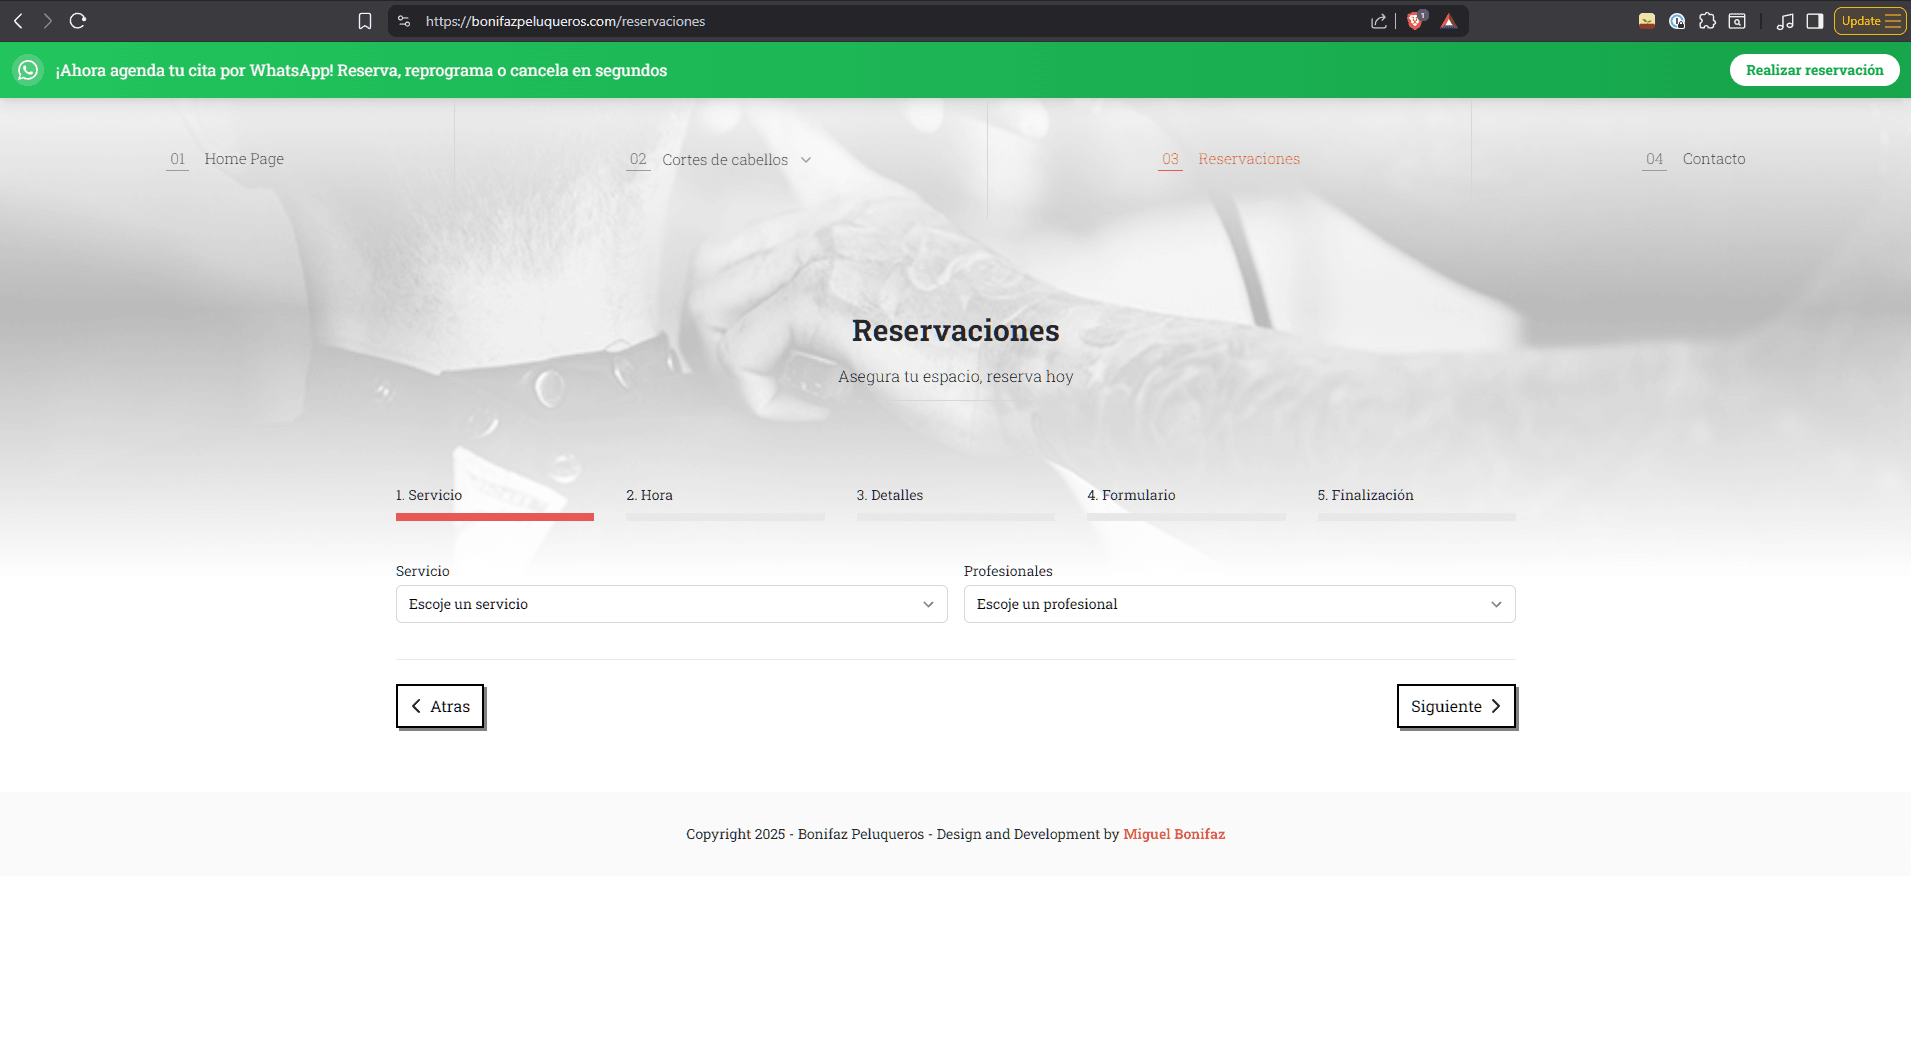1911x1037 pixels.
Task: Reload the page
Action: point(78,21)
